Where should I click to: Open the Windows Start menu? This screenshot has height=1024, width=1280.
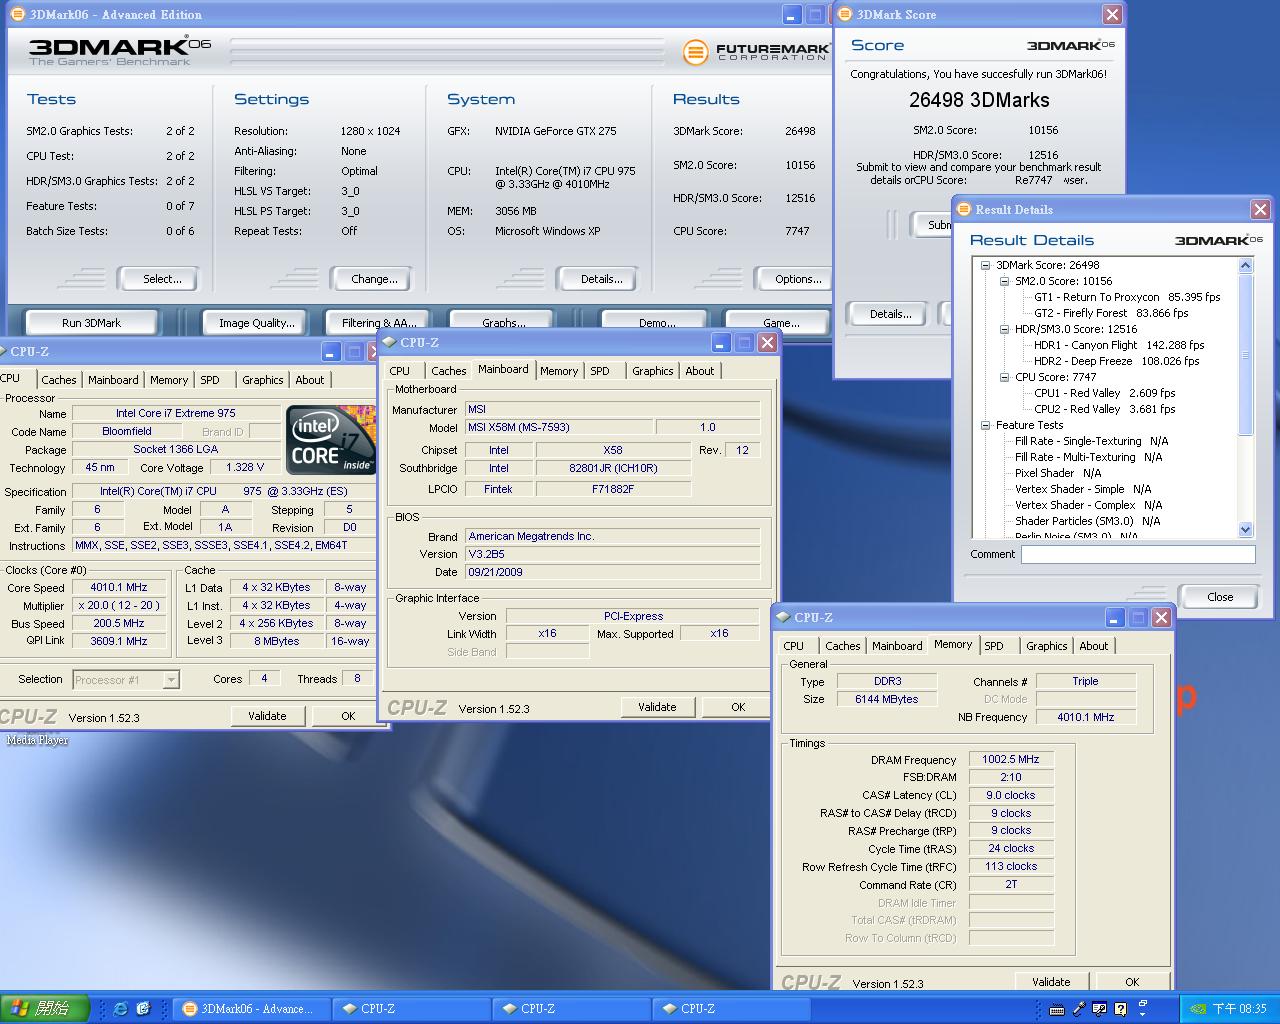pyautogui.click(x=45, y=1009)
